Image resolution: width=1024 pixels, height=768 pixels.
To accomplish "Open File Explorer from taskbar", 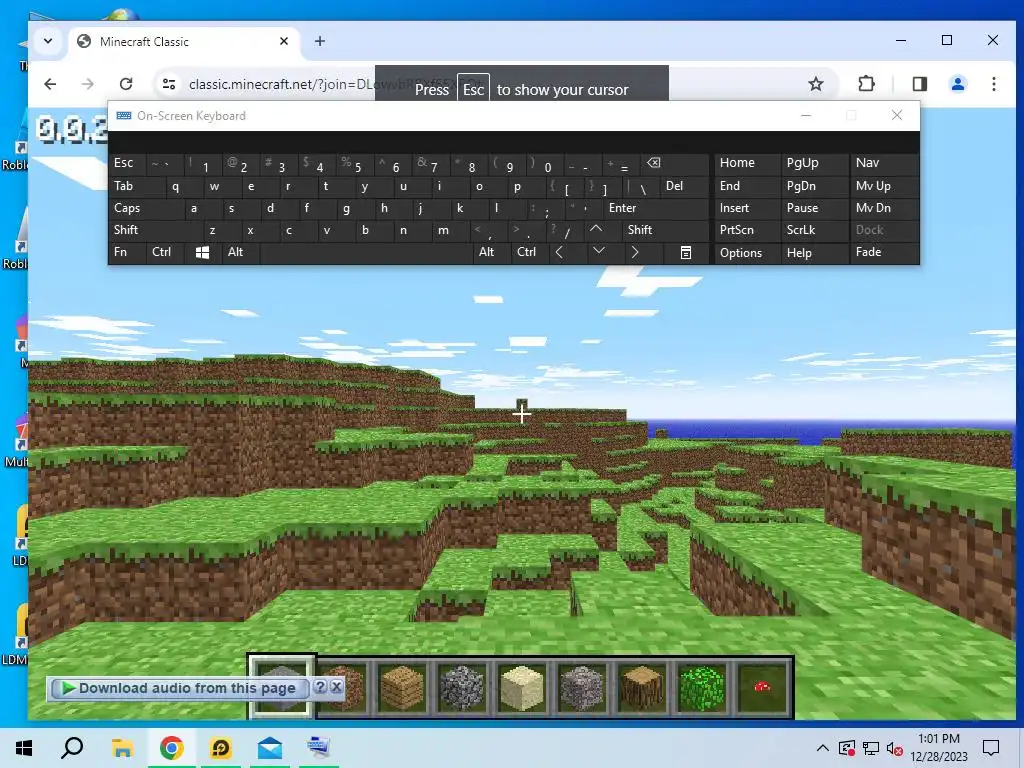I will coord(122,748).
